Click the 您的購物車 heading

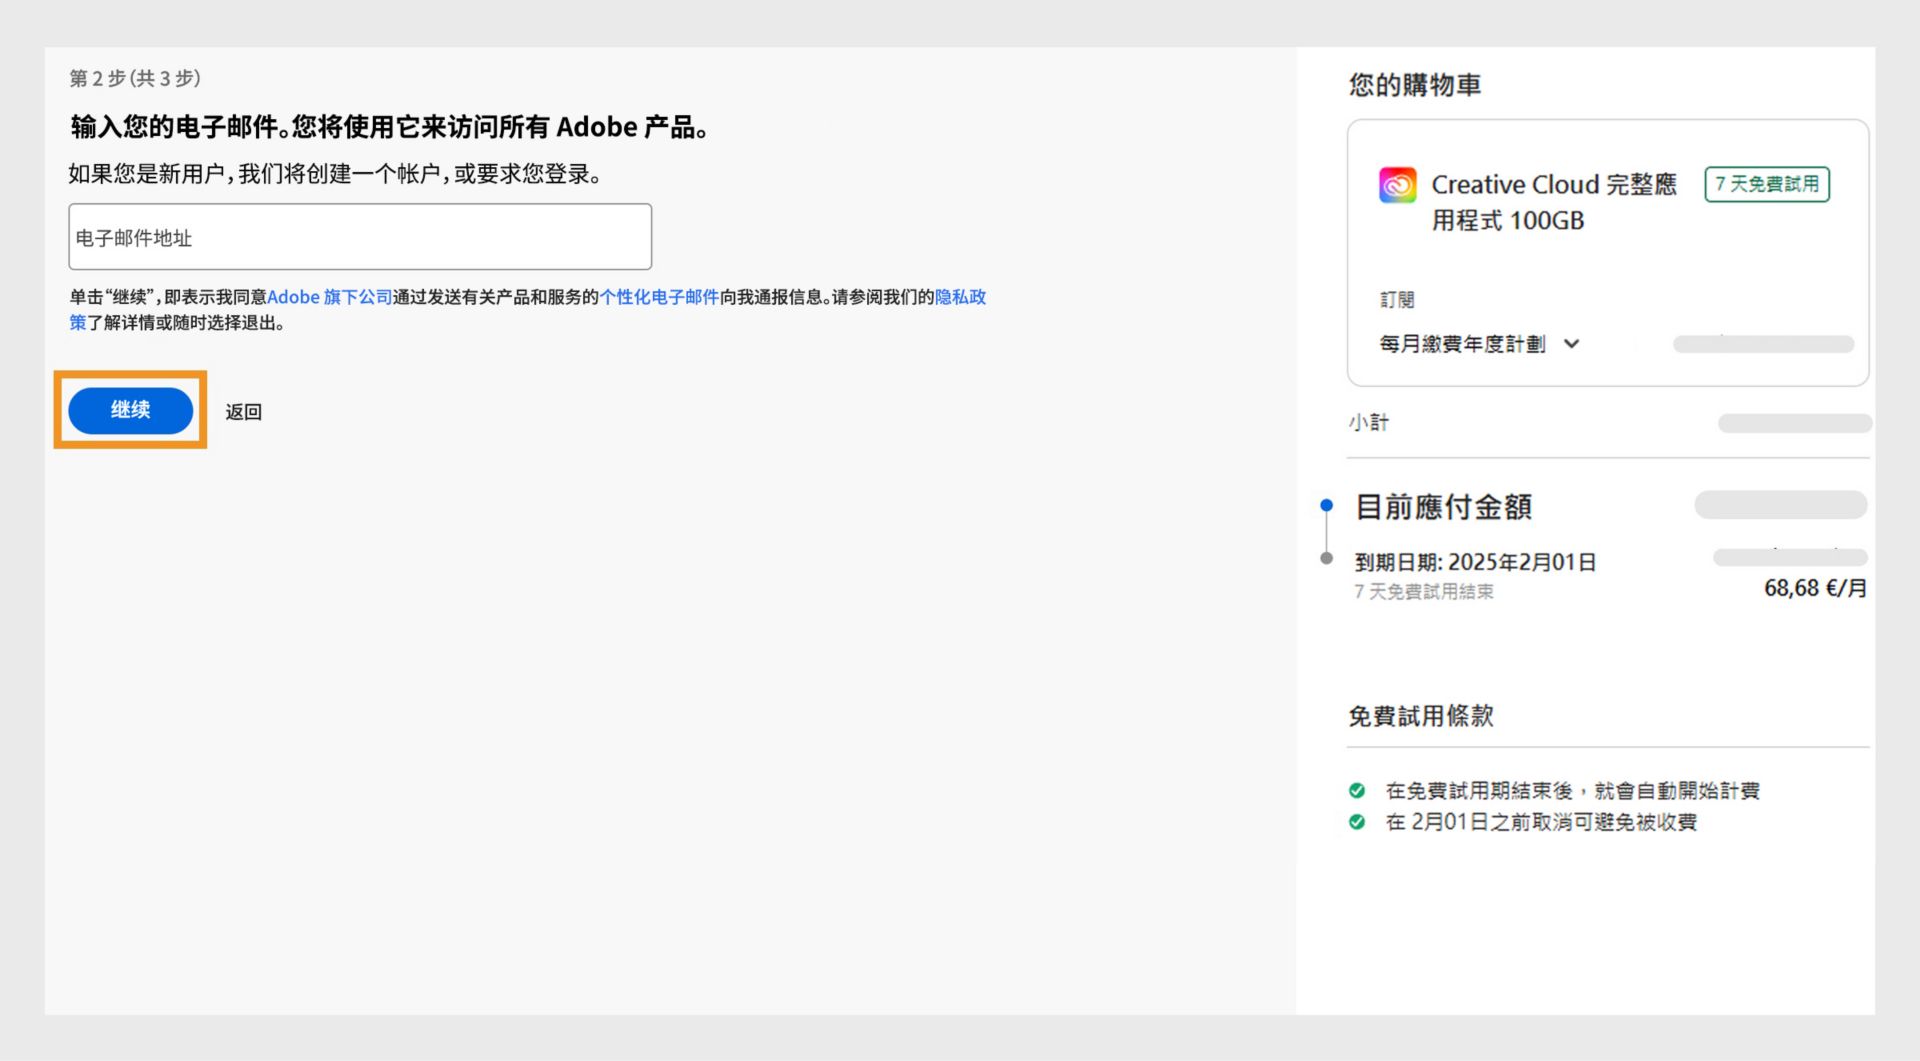pyautogui.click(x=1414, y=85)
